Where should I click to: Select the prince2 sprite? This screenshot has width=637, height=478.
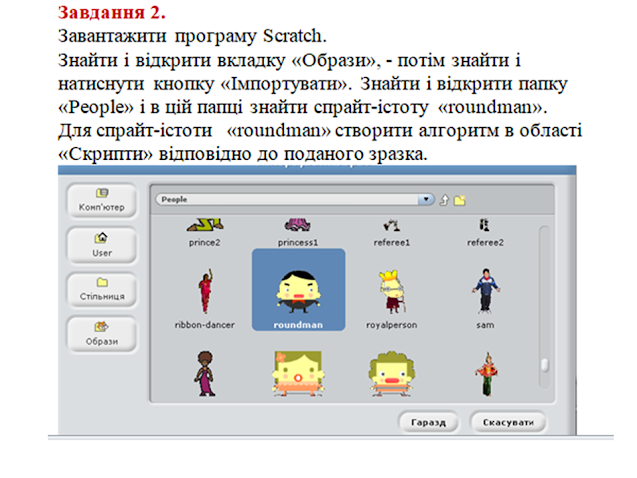point(205,232)
